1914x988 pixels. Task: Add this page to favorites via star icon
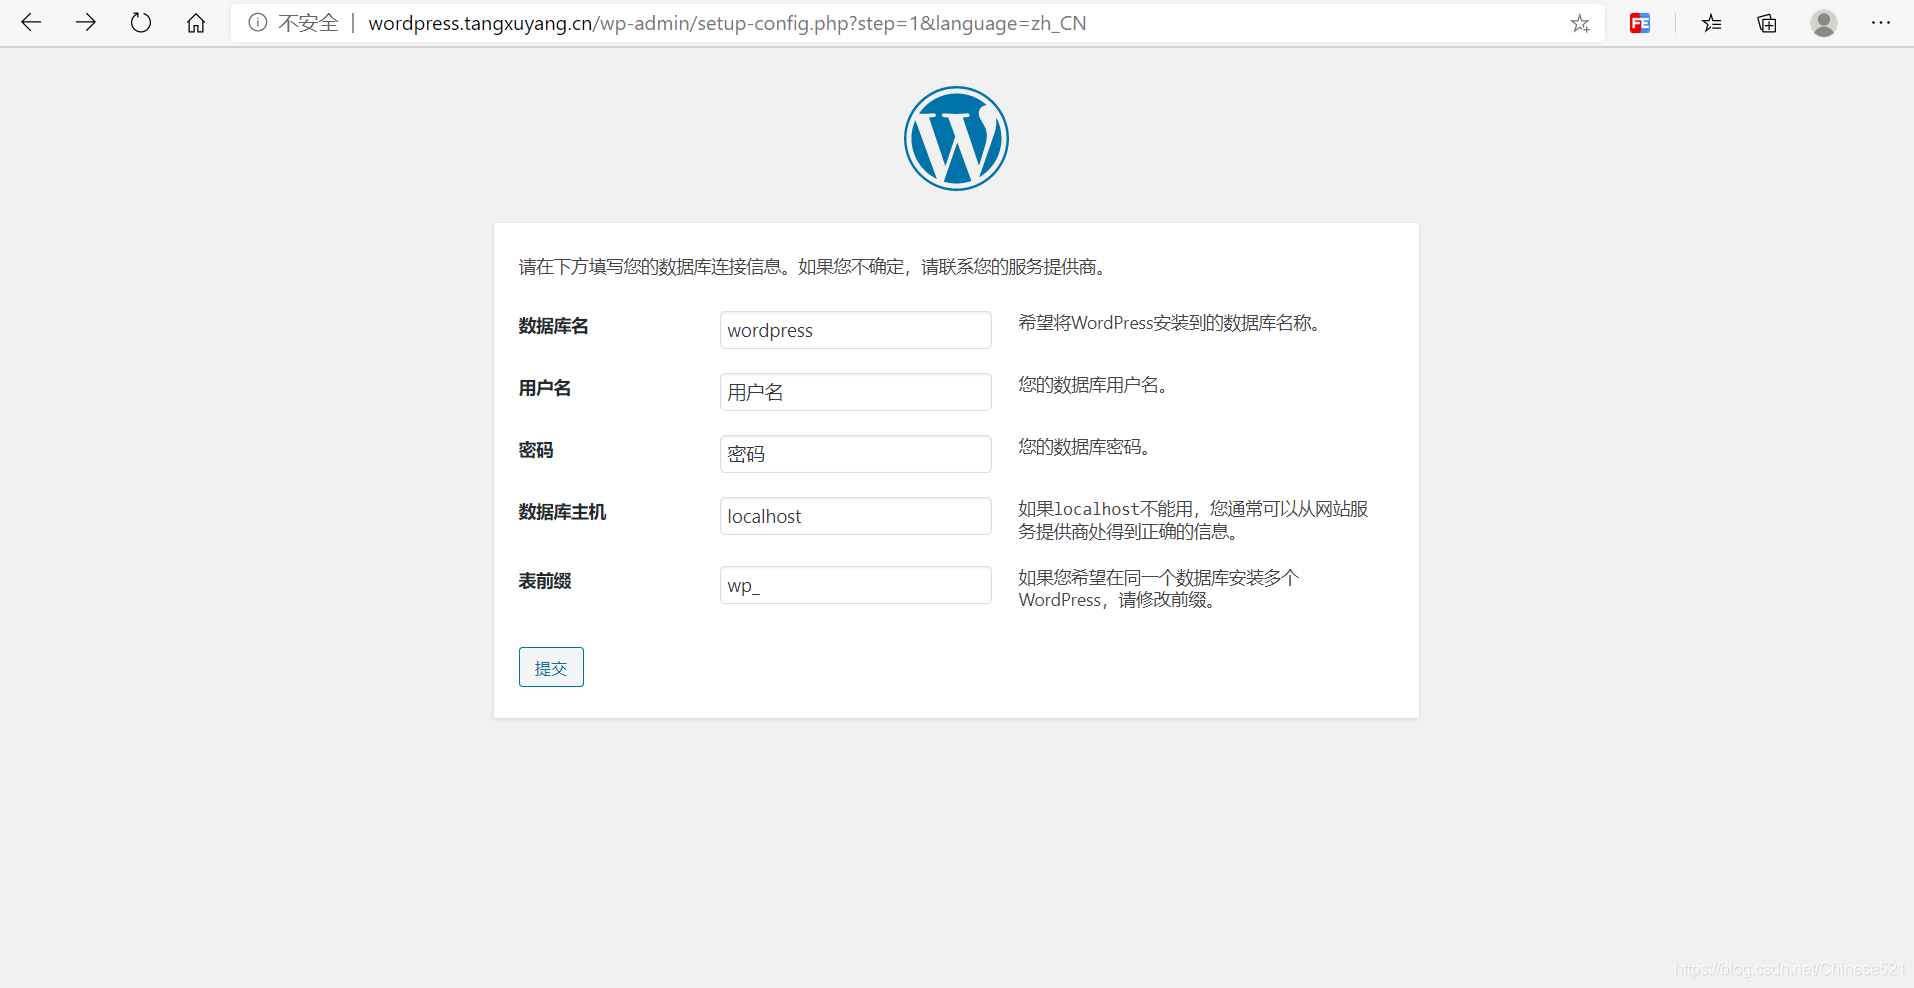[x=1580, y=23]
